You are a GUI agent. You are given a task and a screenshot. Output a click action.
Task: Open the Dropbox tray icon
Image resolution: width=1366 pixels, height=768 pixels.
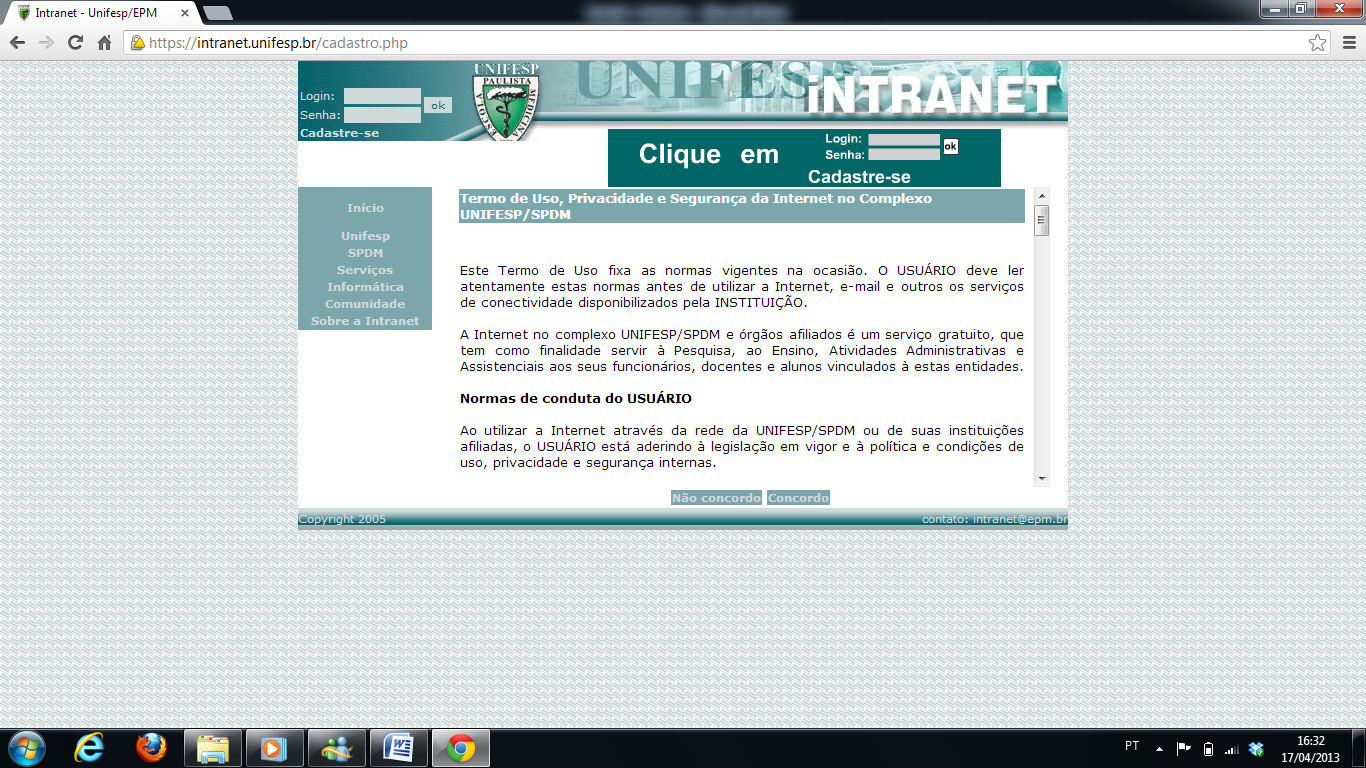1257,748
